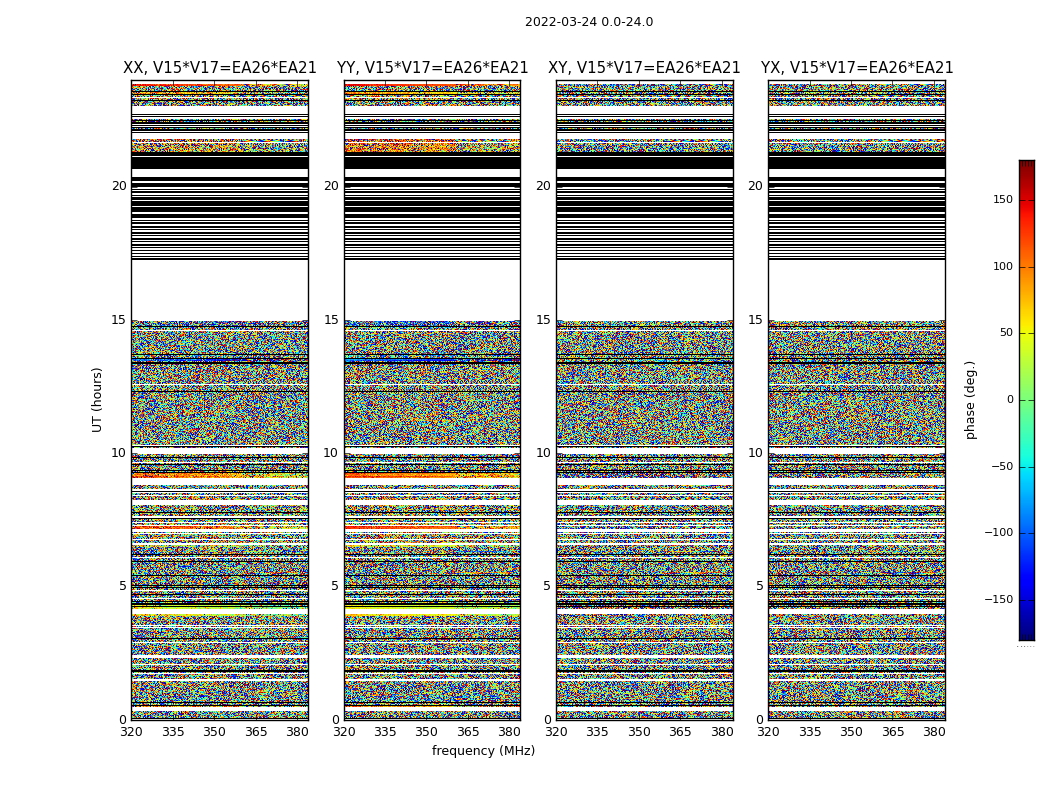Click the 20 hour tick of YY panel

(331, 186)
